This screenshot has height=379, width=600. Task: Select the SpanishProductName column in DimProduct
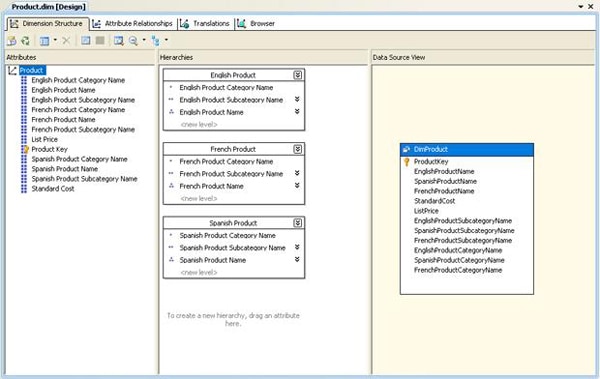(x=445, y=181)
